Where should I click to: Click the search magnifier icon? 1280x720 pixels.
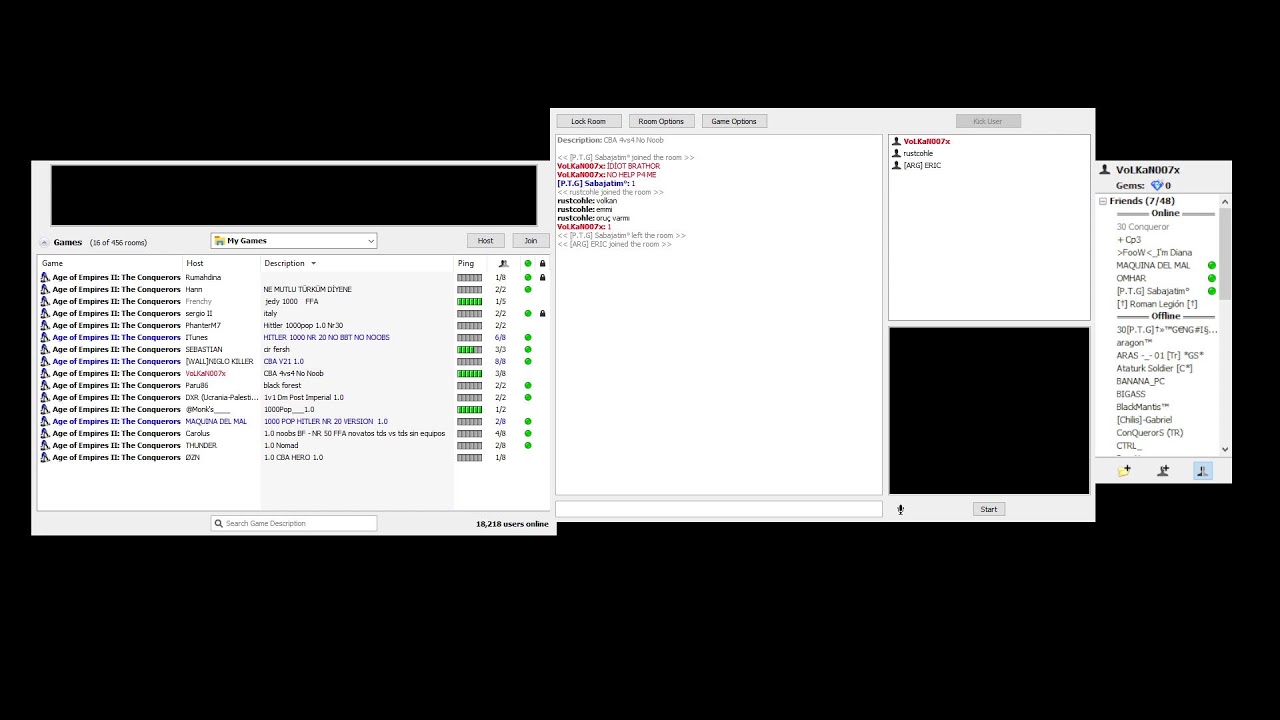[x=218, y=523]
